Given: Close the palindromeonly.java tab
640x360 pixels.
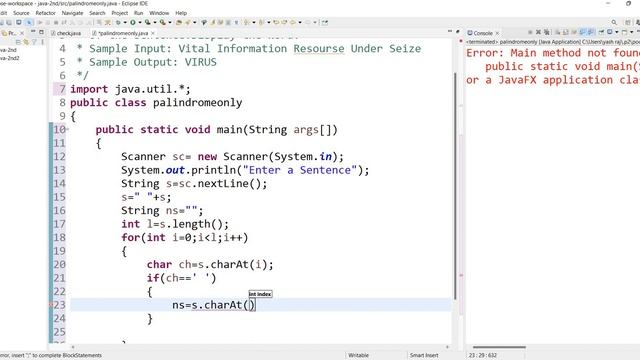Looking at the screenshot, I should tap(153, 33).
